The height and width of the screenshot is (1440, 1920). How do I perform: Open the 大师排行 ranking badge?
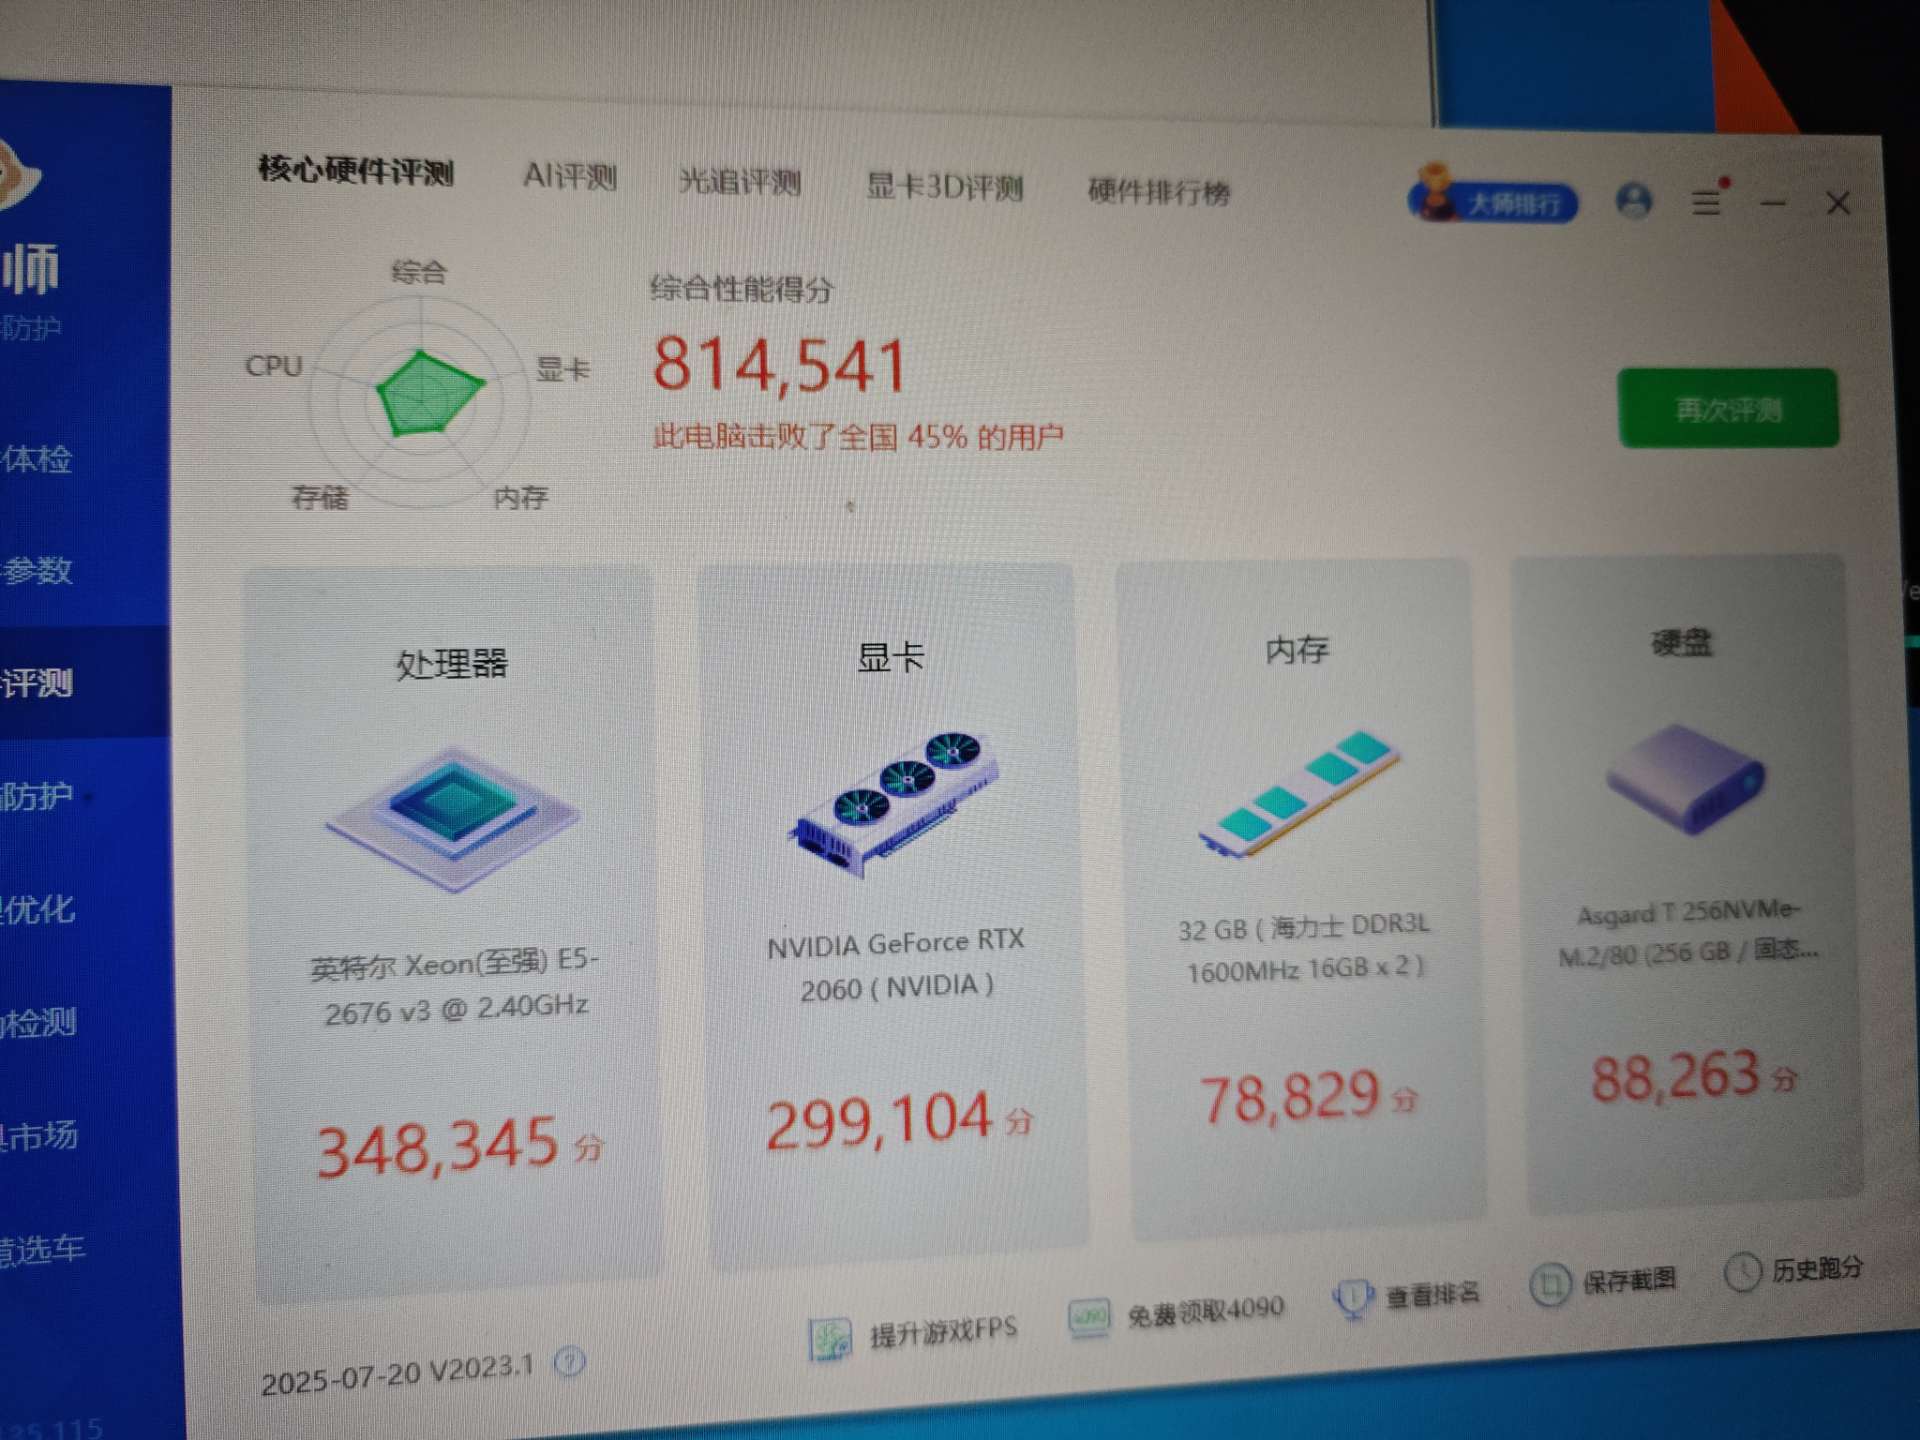coord(1493,198)
